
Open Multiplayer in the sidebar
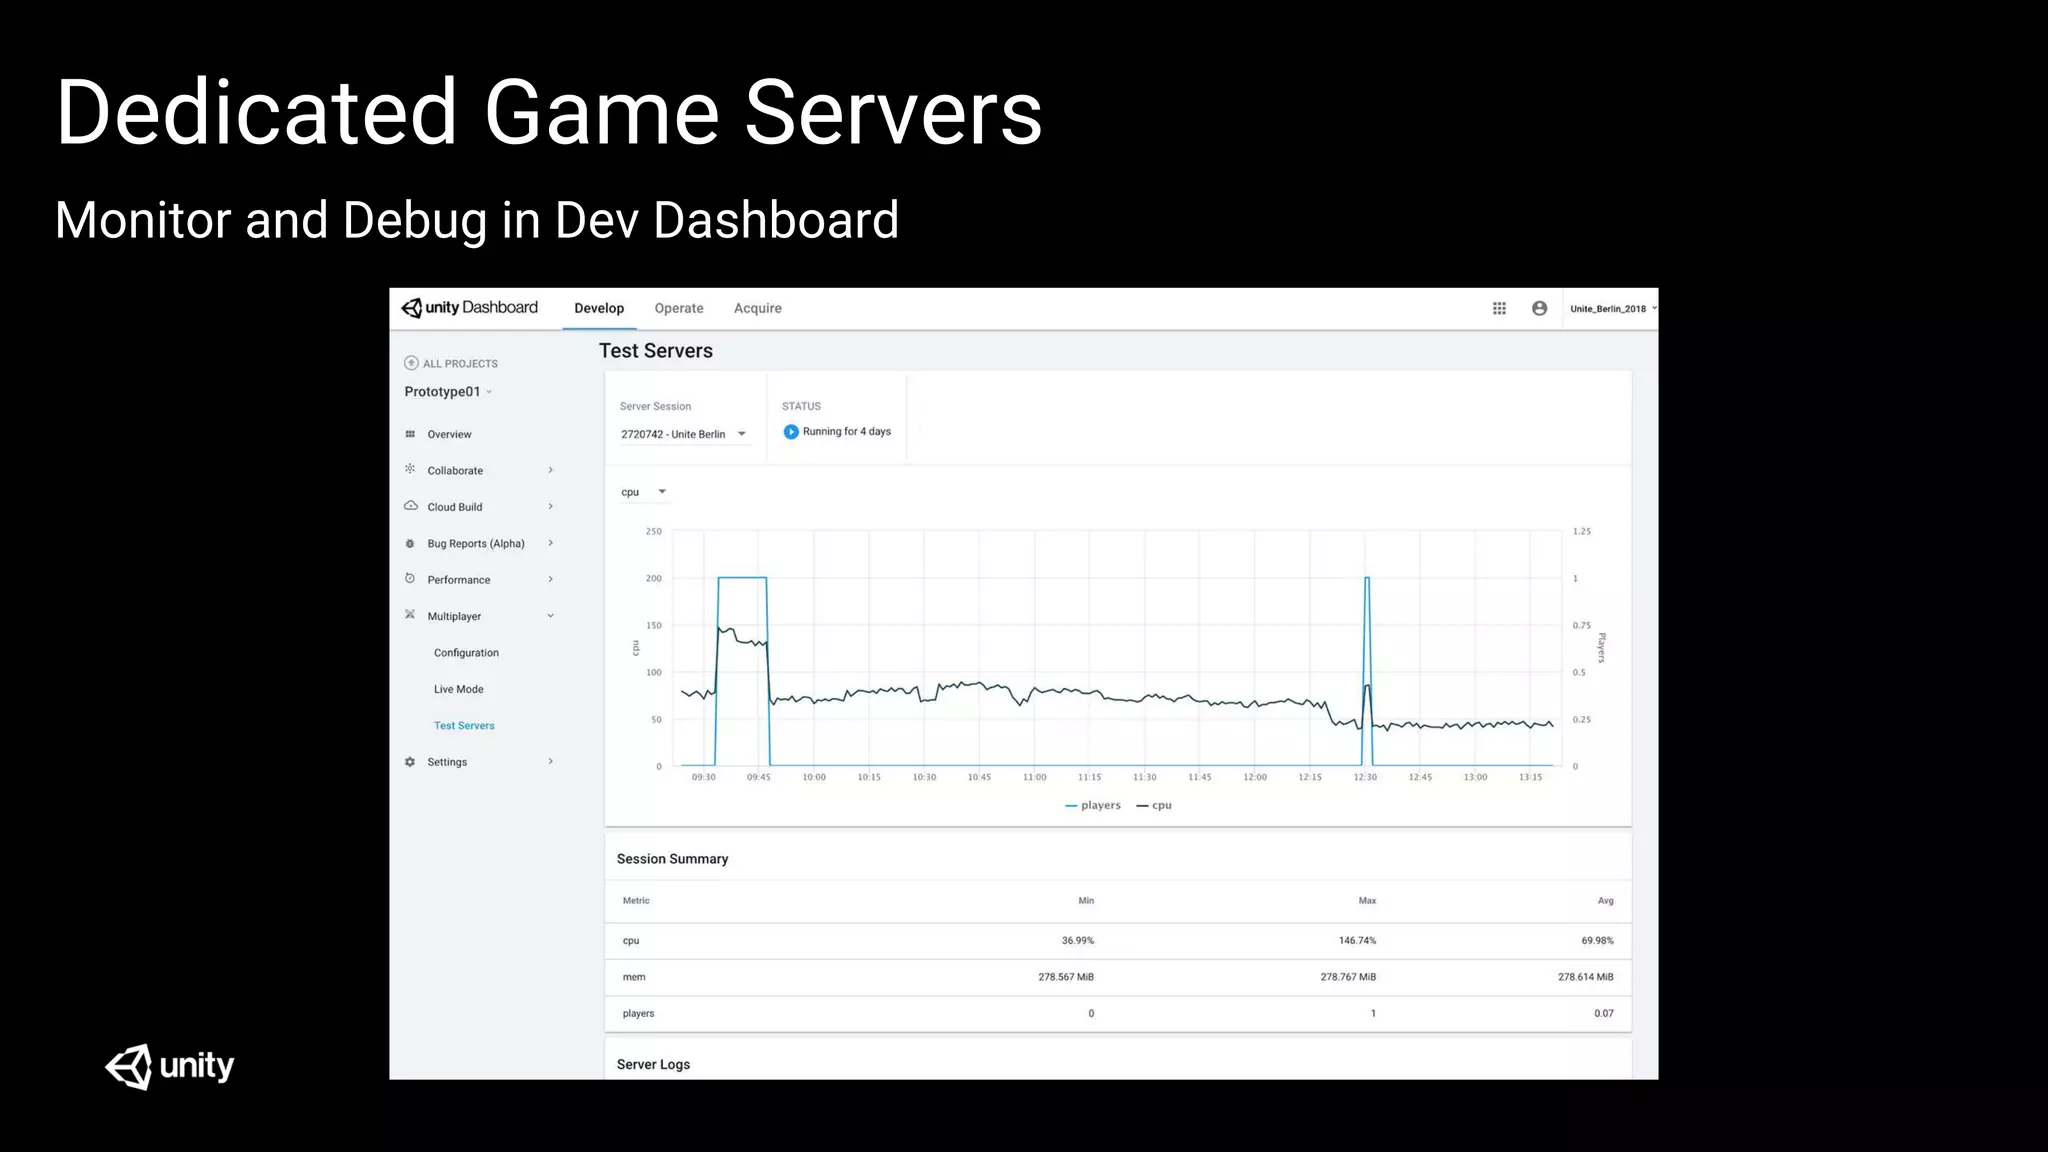tap(454, 616)
